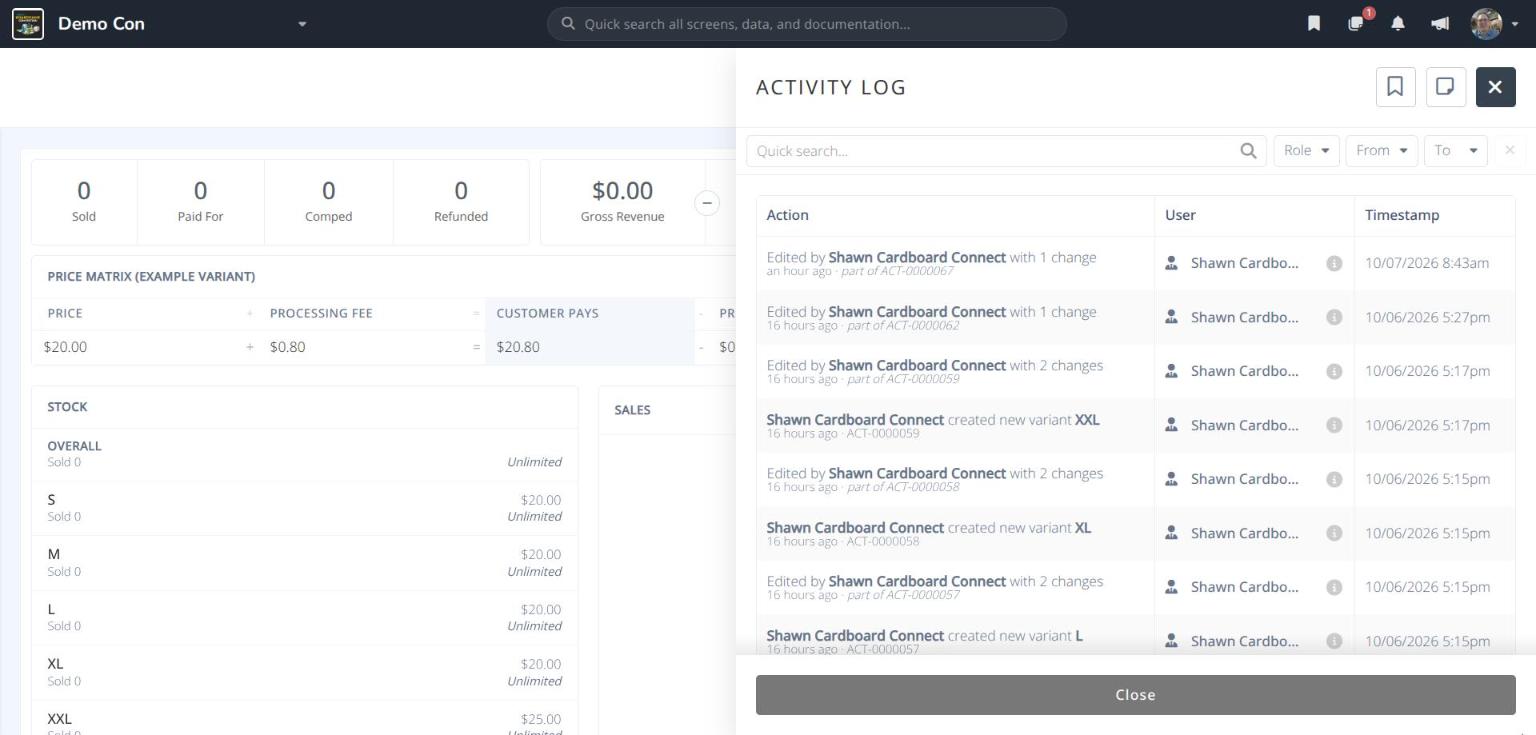Focus the Activity Log quick search box
Screen dimensions: 1536x735
pyautogui.click(x=1006, y=151)
